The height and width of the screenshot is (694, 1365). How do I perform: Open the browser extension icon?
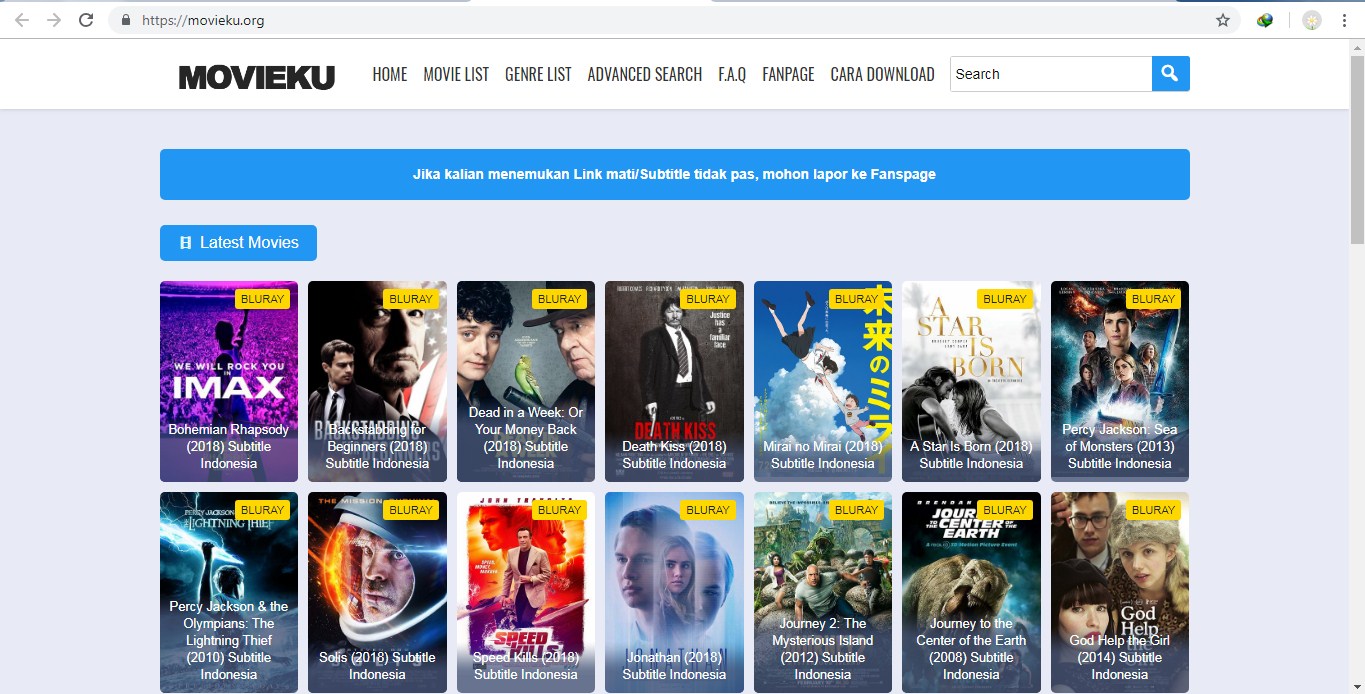point(1265,20)
